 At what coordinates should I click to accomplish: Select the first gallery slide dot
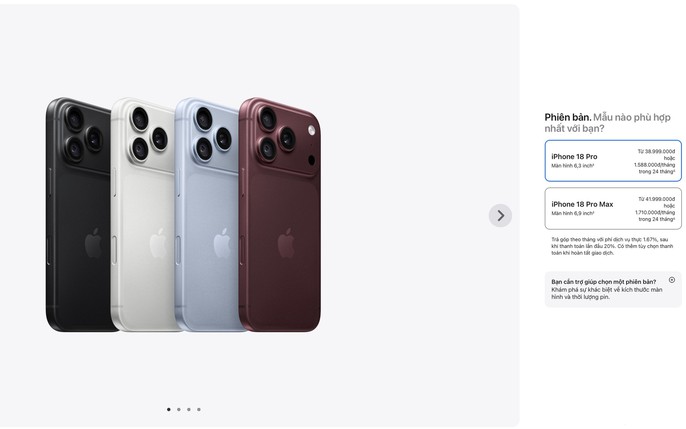(168, 409)
